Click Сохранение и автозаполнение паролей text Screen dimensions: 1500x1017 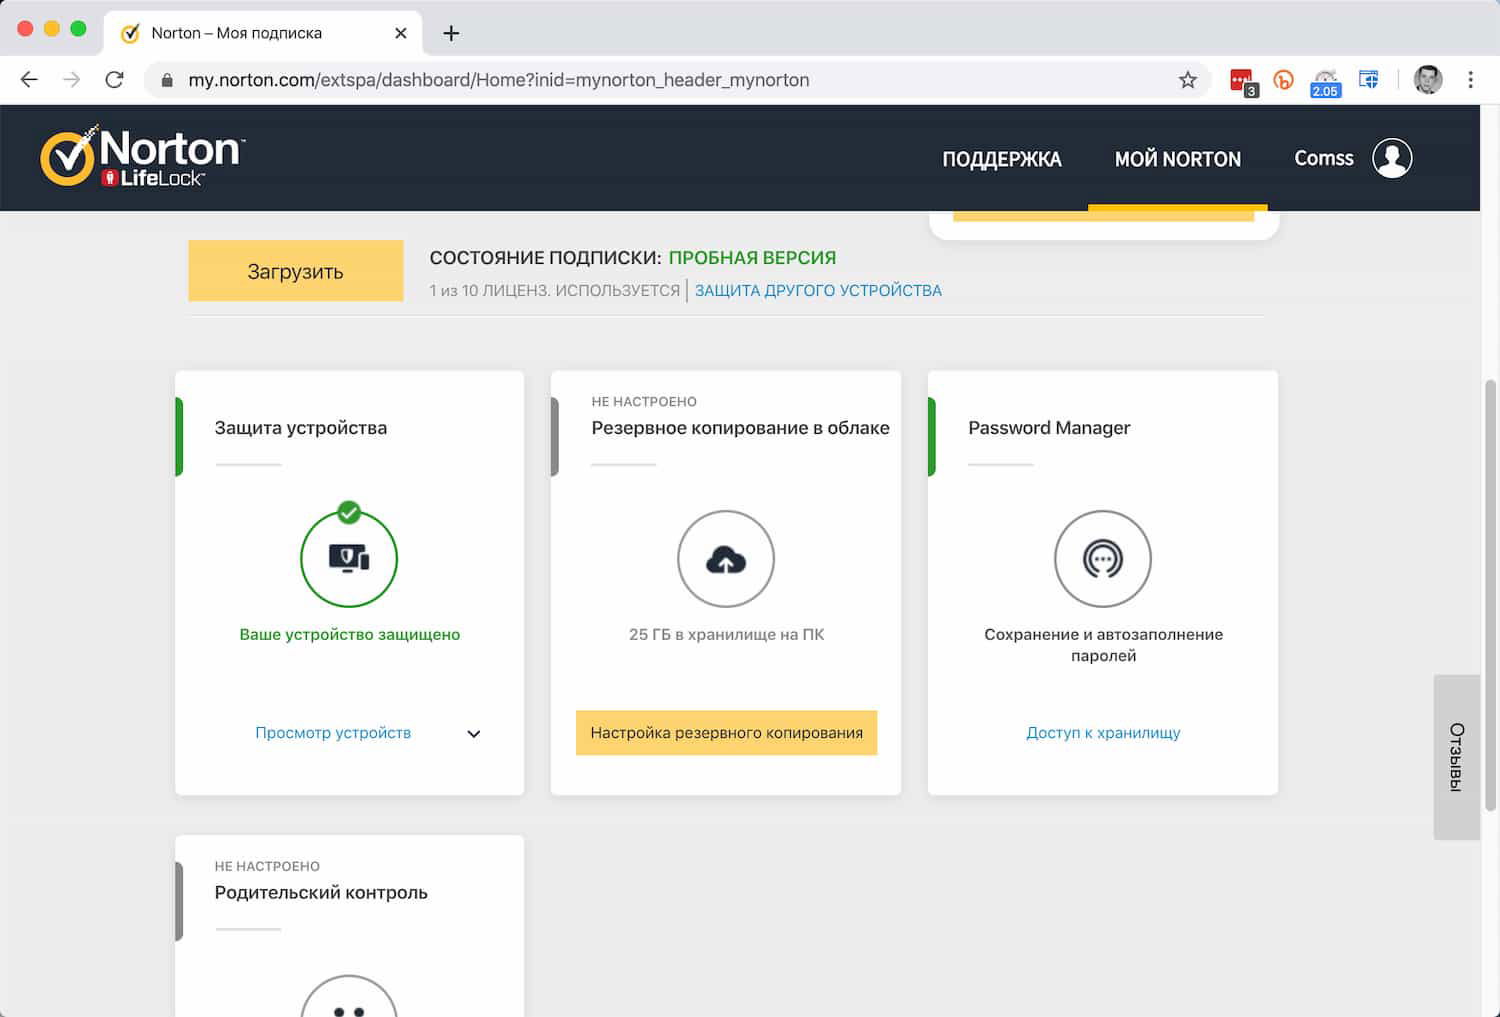point(1103,645)
